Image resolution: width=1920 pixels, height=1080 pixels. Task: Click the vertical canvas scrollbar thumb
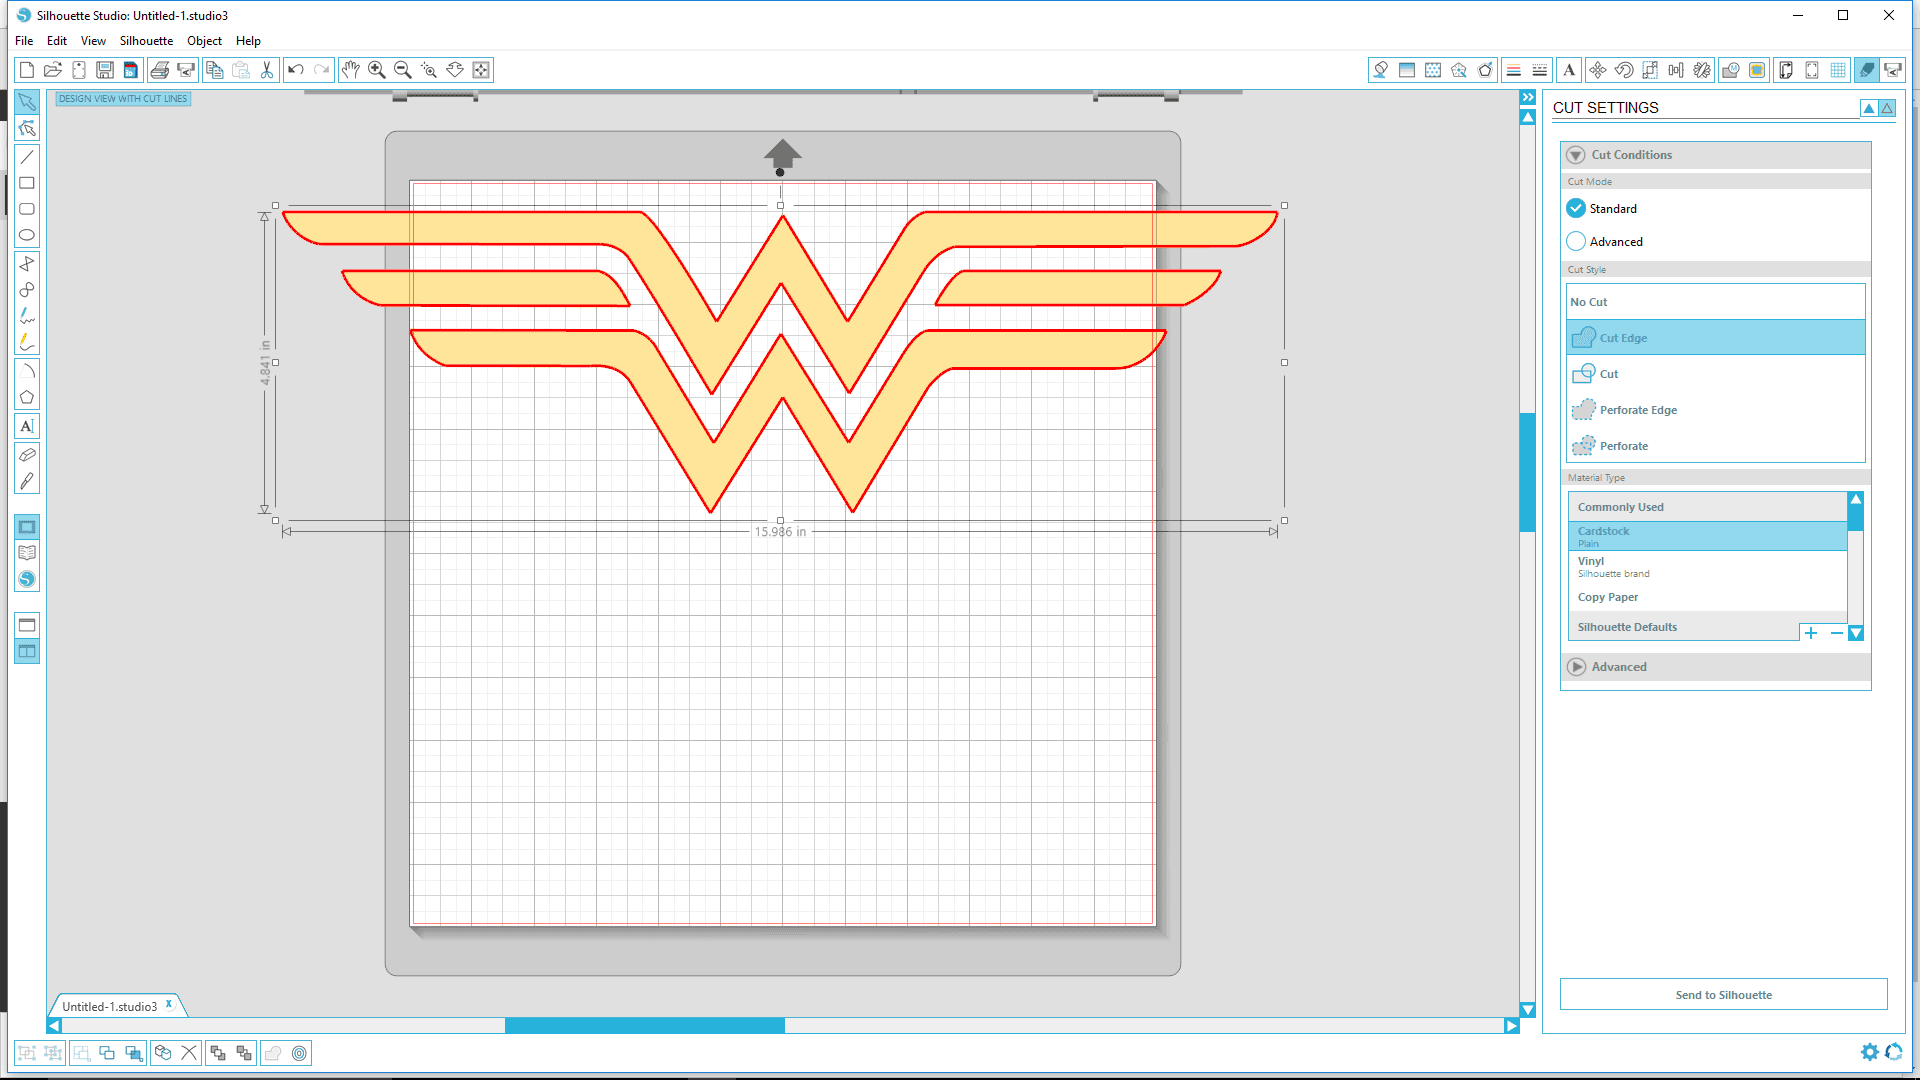pyautogui.click(x=1528, y=471)
